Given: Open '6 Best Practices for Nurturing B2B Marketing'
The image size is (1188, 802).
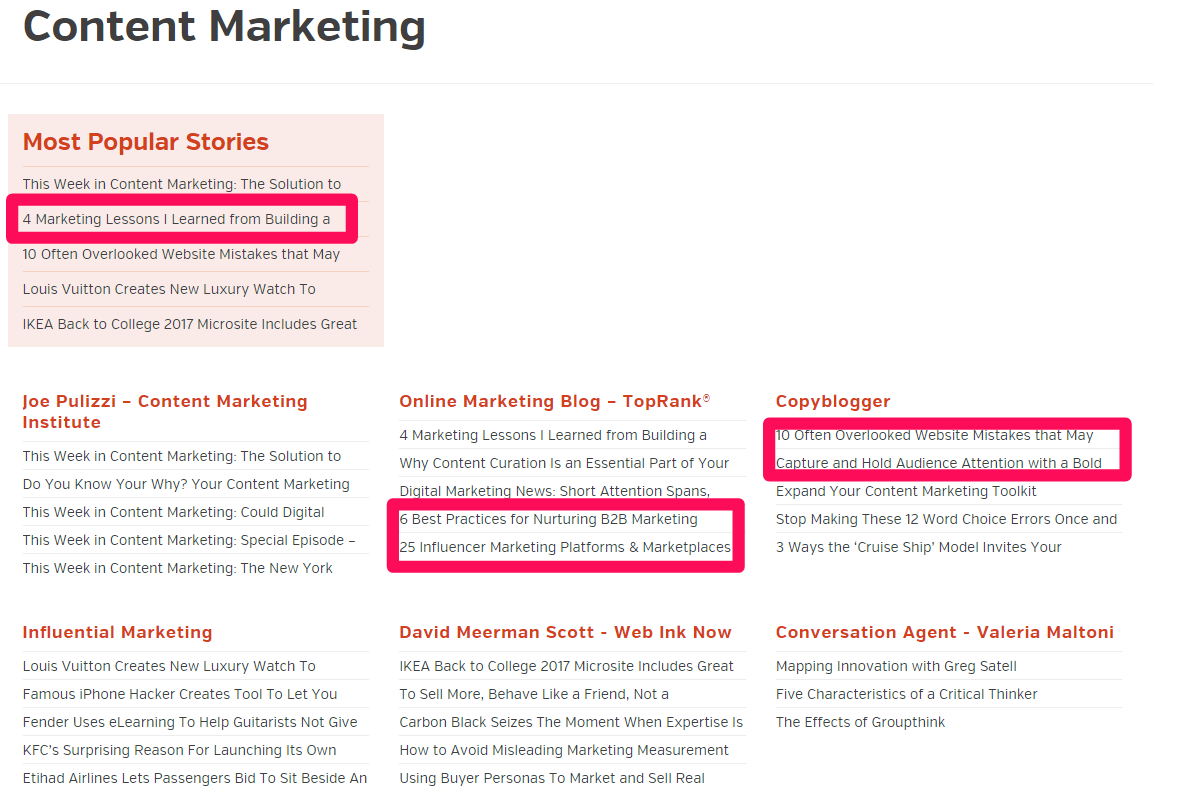Looking at the screenshot, I should click(x=549, y=520).
